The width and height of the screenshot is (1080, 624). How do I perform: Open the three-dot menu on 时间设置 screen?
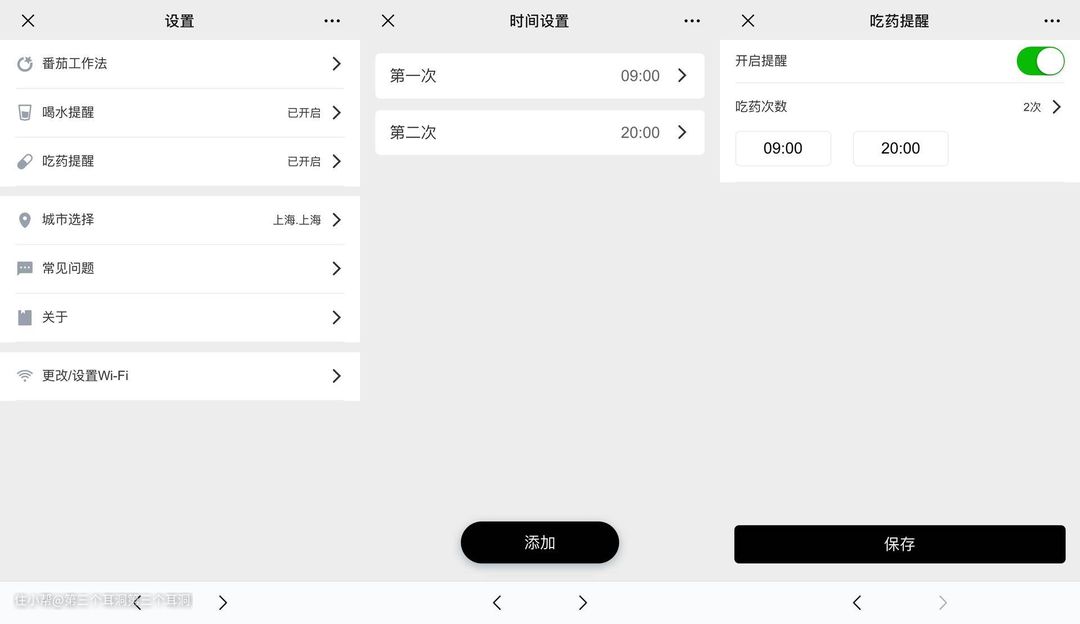point(692,21)
